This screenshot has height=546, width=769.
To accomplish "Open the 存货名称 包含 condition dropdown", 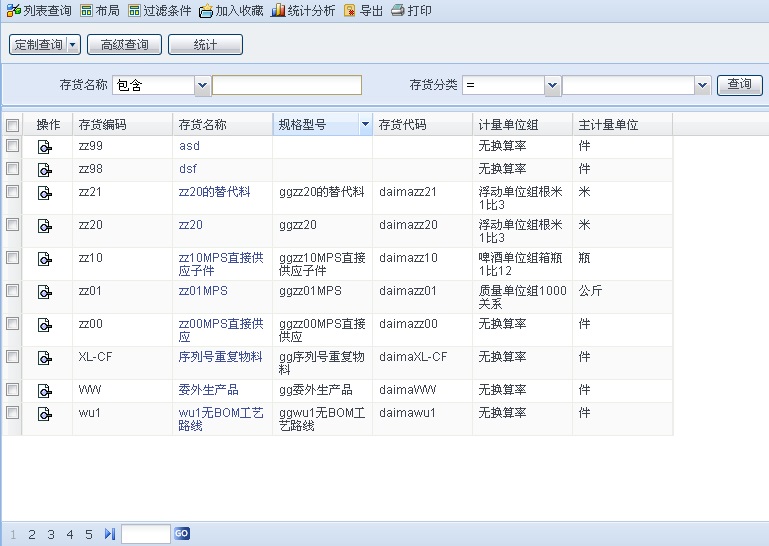I will coord(201,86).
